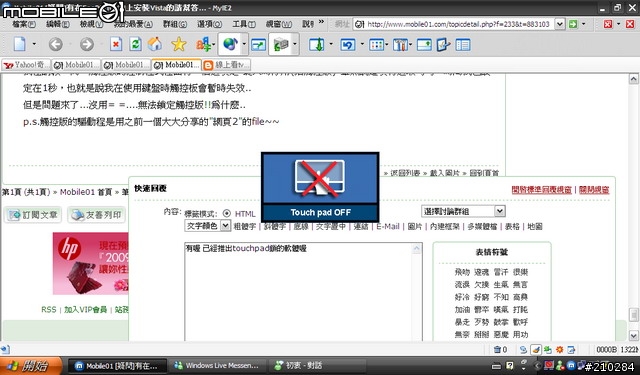Open the 開始 Start button

click(31, 366)
